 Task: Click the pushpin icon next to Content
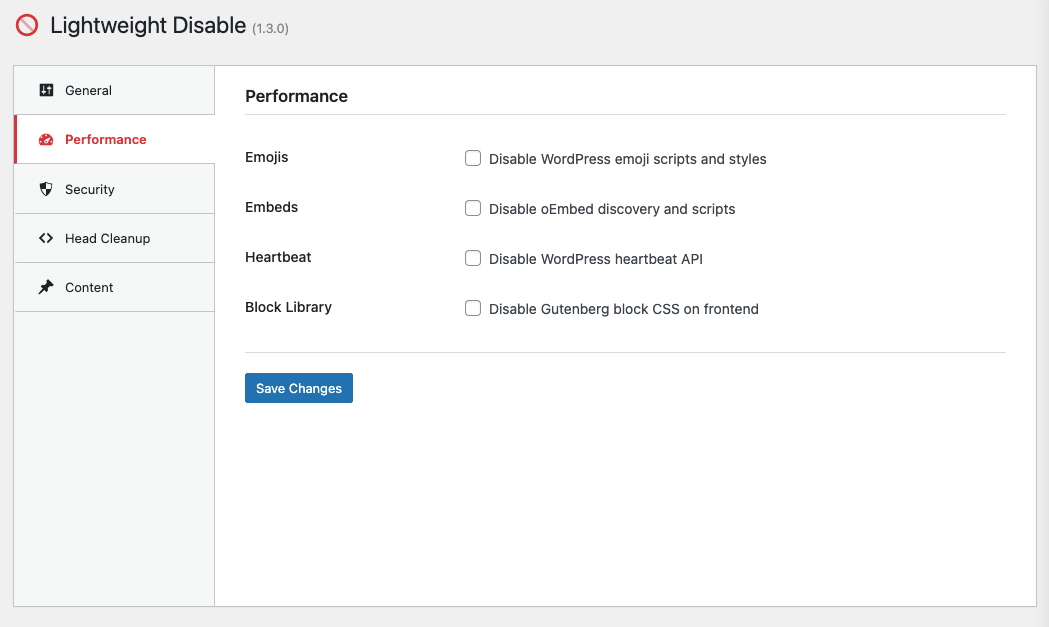pos(46,287)
